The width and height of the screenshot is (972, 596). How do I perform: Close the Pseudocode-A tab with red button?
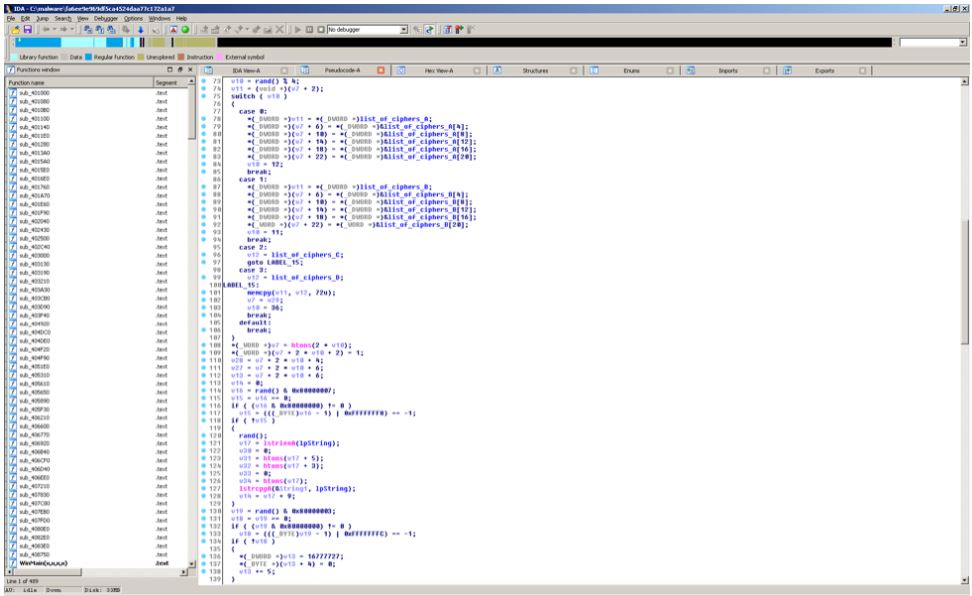click(381, 70)
